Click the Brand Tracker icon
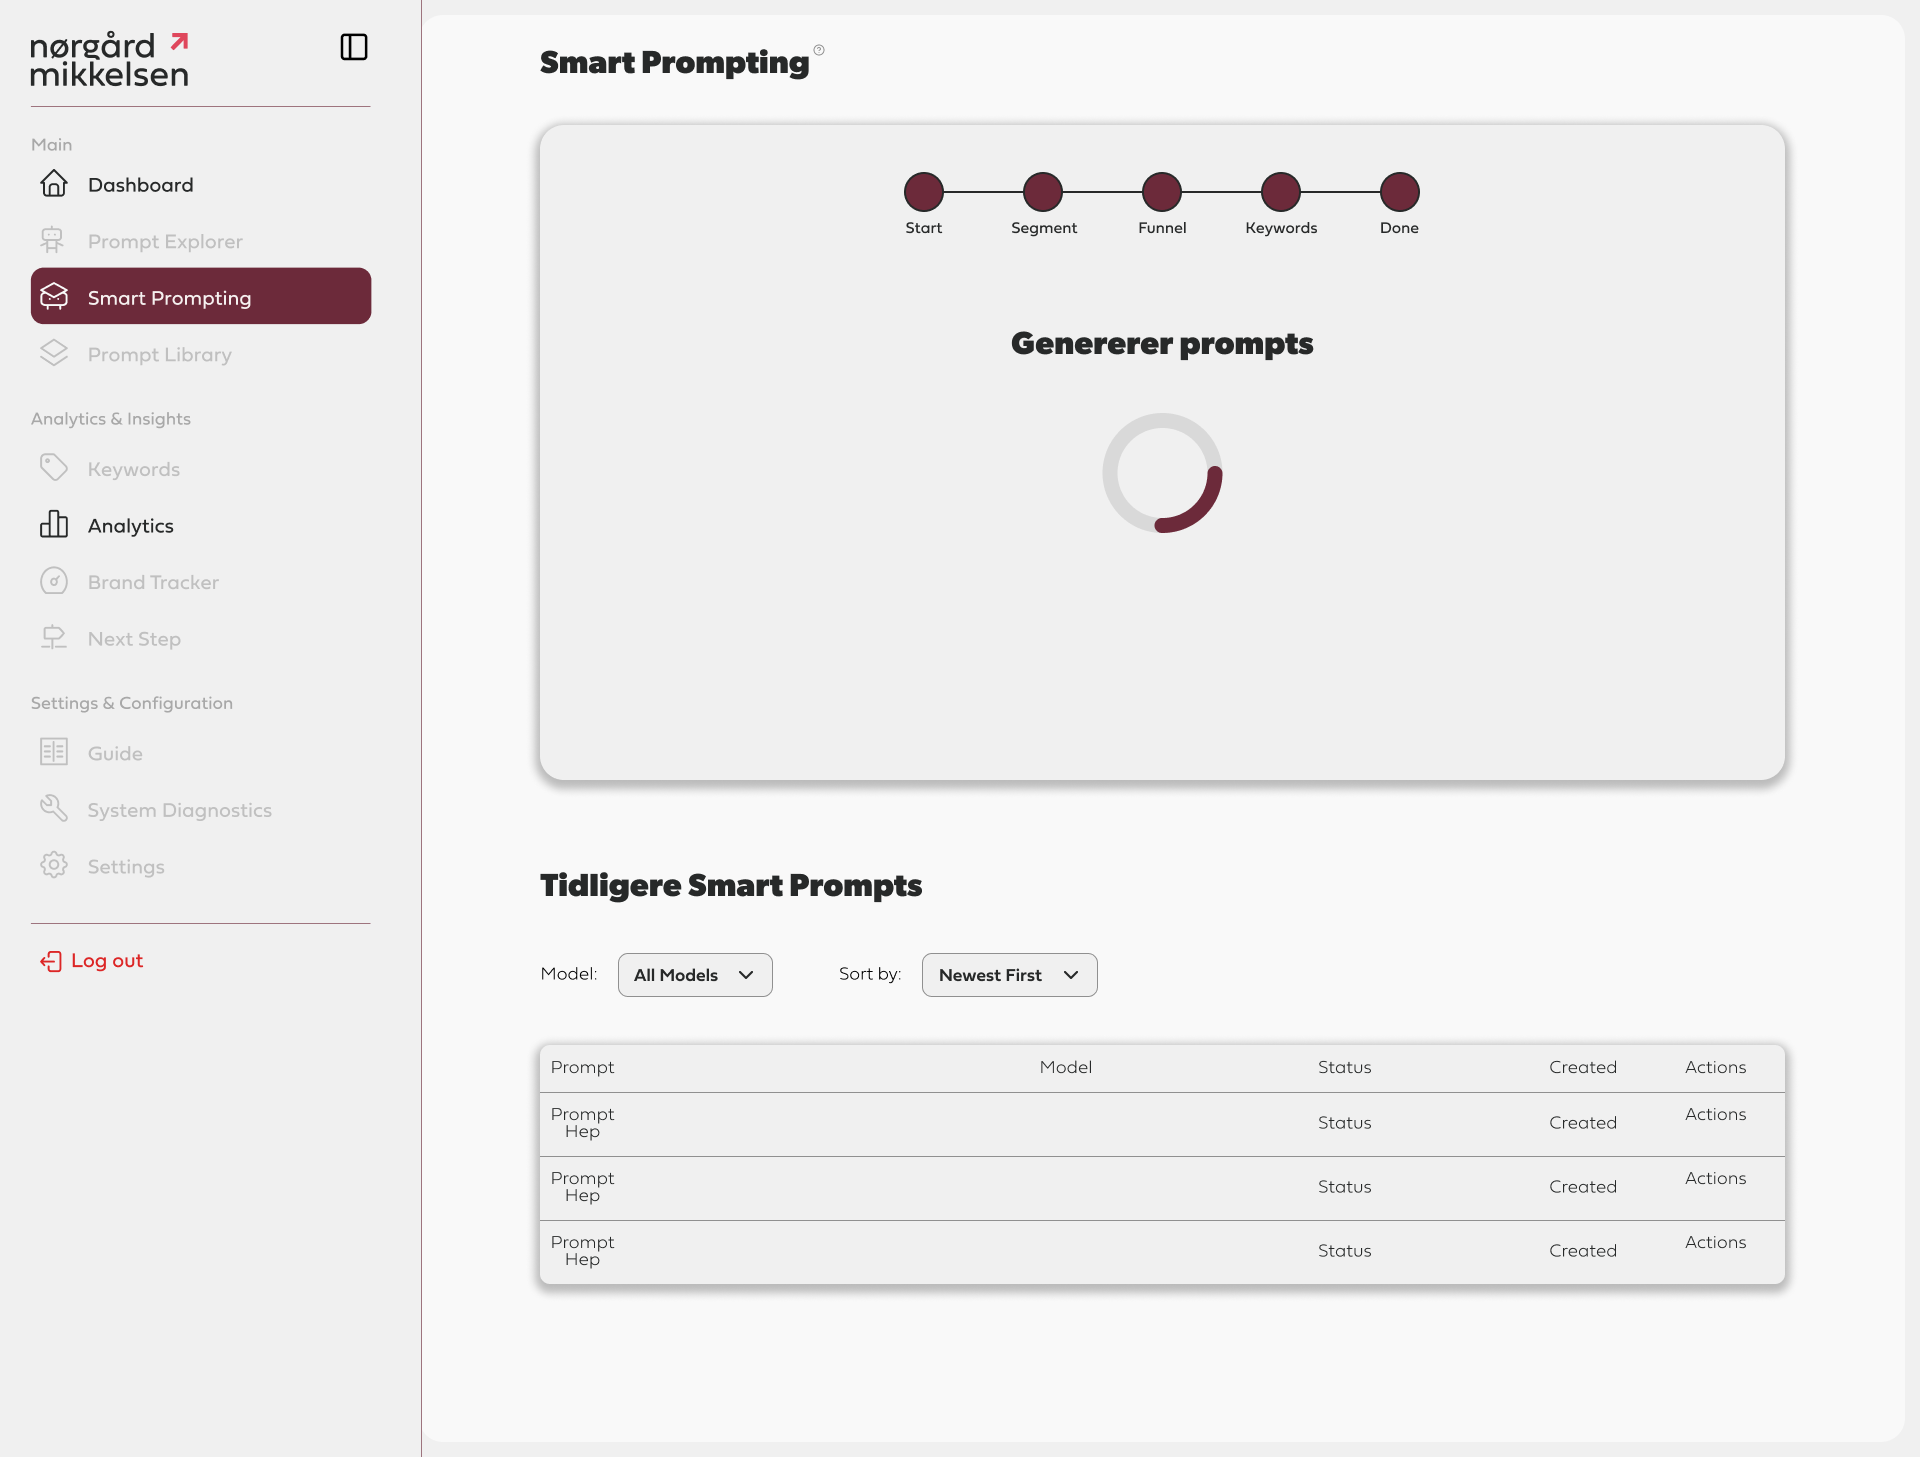This screenshot has width=1920, height=1457. point(54,582)
